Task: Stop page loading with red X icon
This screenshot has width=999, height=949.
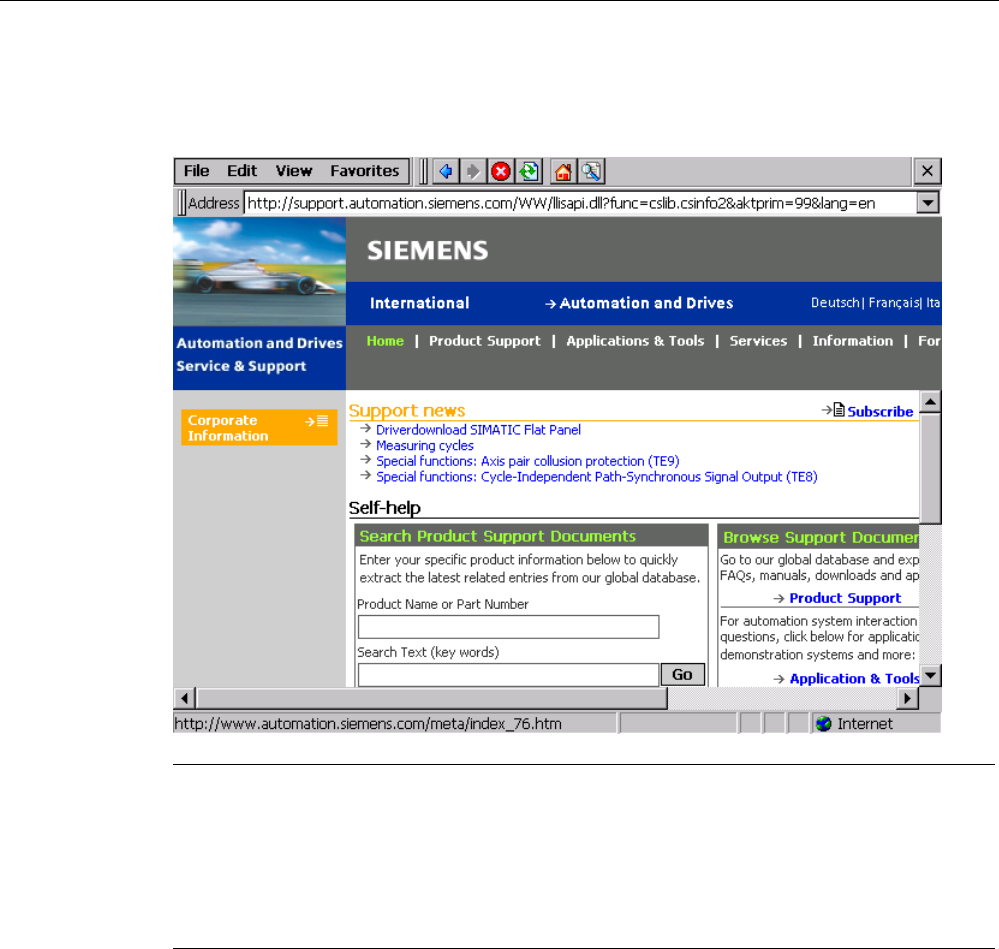Action: (x=501, y=171)
